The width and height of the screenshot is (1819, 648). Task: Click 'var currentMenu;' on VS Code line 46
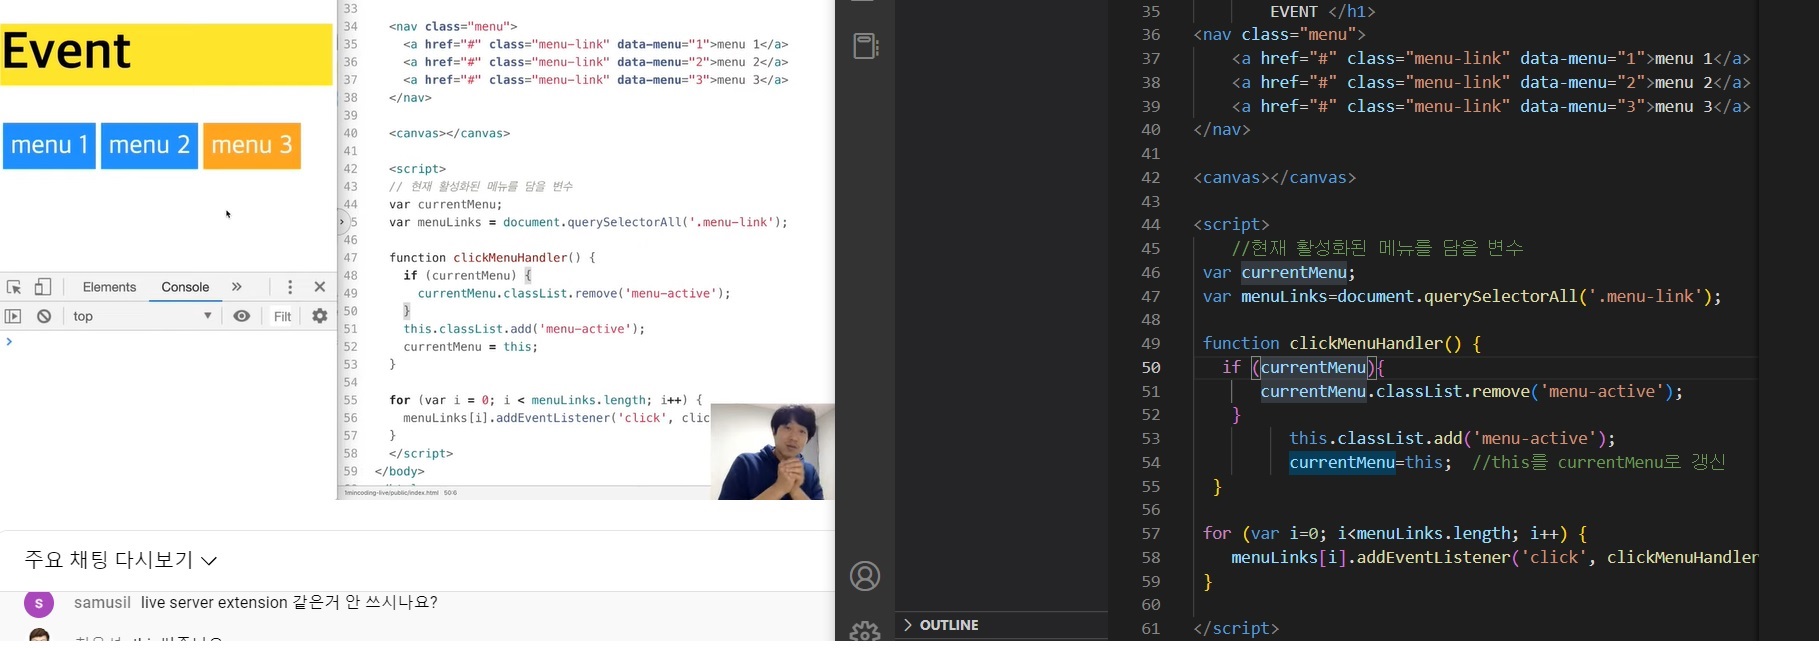click(1279, 272)
